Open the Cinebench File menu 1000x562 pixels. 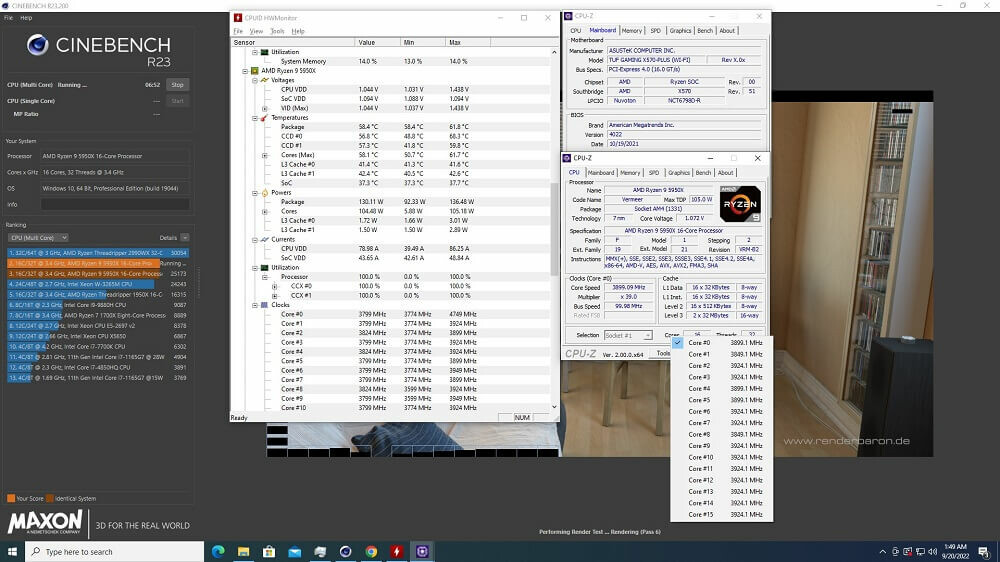tap(8, 18)
